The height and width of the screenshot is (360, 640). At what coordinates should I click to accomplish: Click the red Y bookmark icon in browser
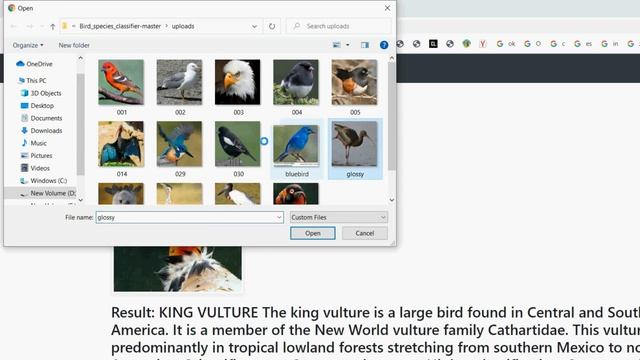[483, 44]
